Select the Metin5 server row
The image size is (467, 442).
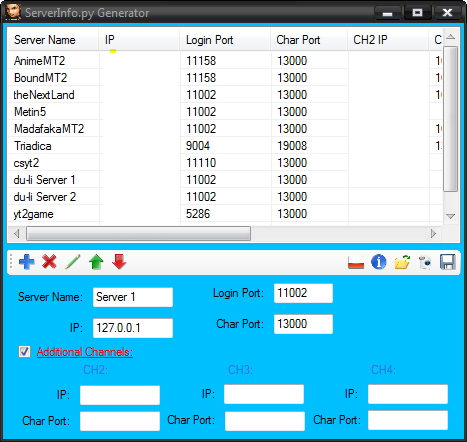[x=225, y=112]
